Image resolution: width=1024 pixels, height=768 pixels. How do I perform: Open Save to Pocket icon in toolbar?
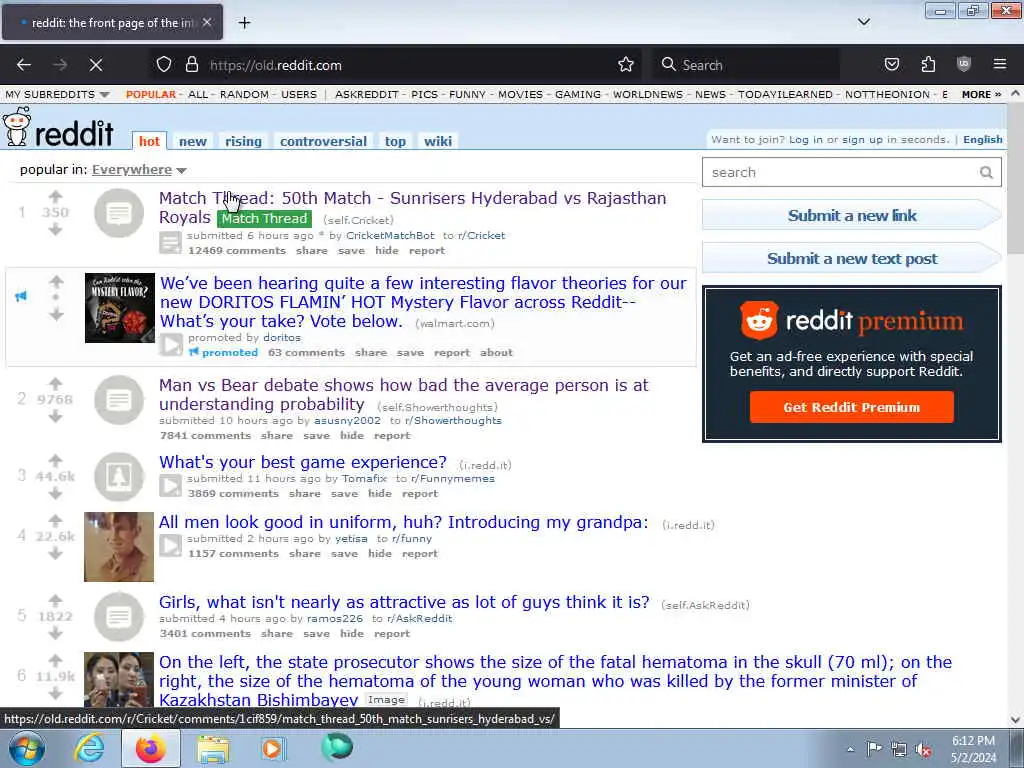[x=891, y=64]
